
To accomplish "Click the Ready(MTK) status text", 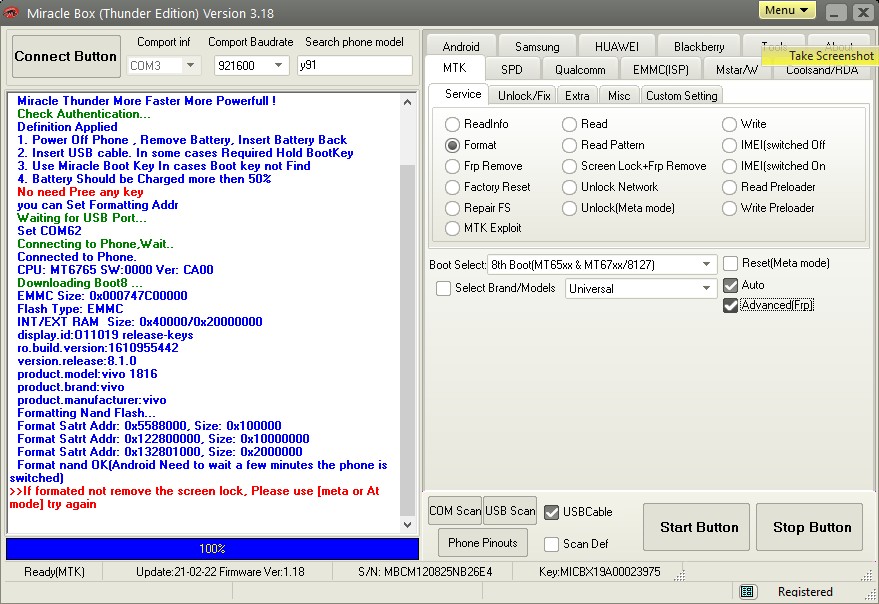I will coord(54,572).
